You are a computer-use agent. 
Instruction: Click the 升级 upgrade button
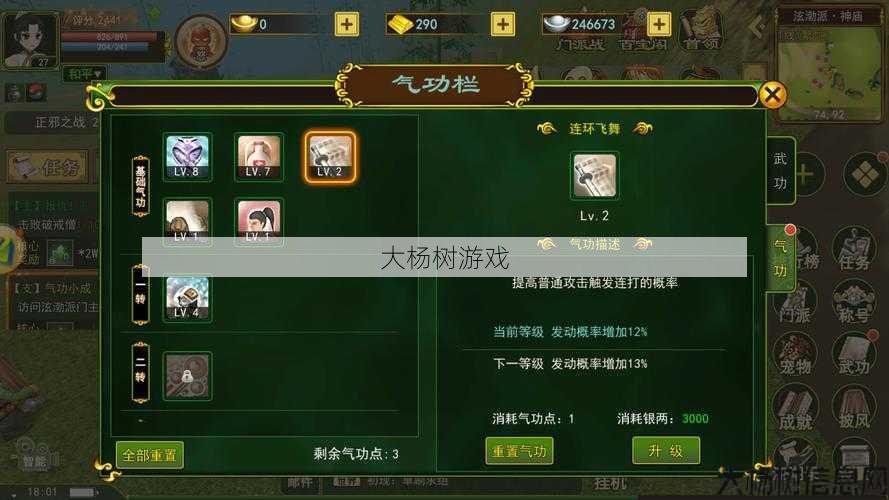(666, 451)
